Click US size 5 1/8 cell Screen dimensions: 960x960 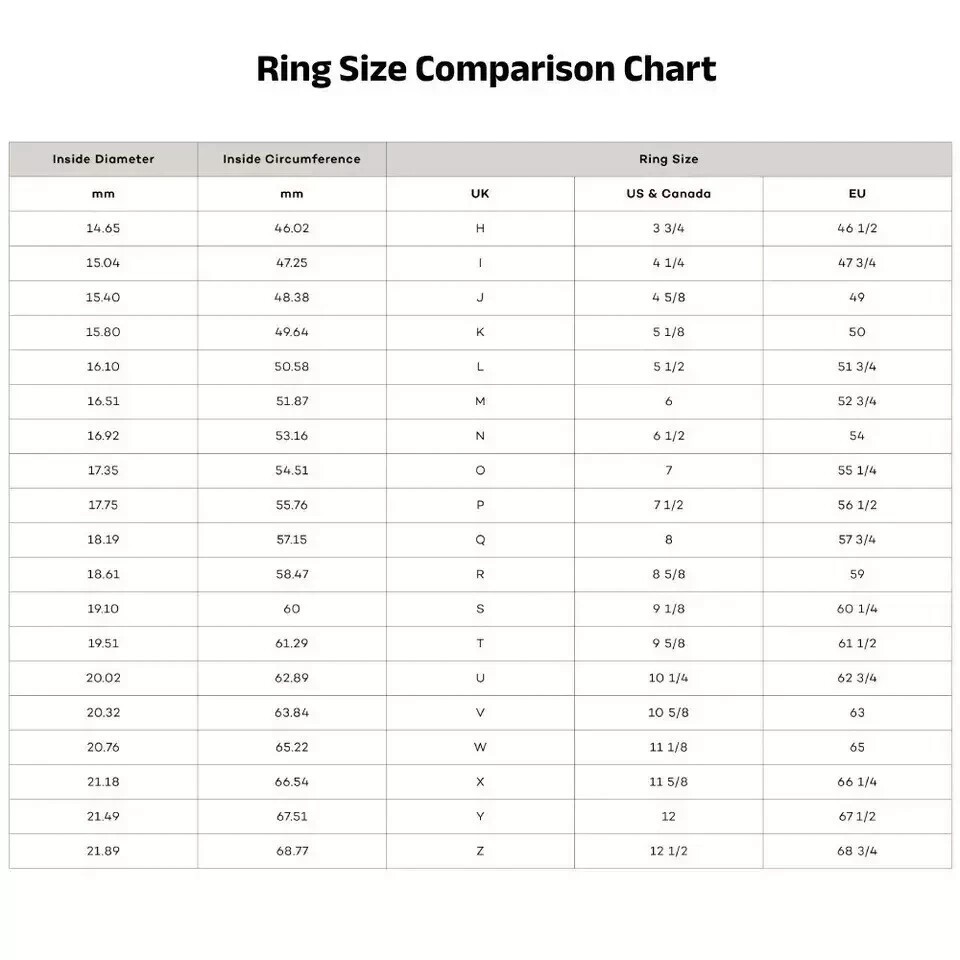[669, 332]
